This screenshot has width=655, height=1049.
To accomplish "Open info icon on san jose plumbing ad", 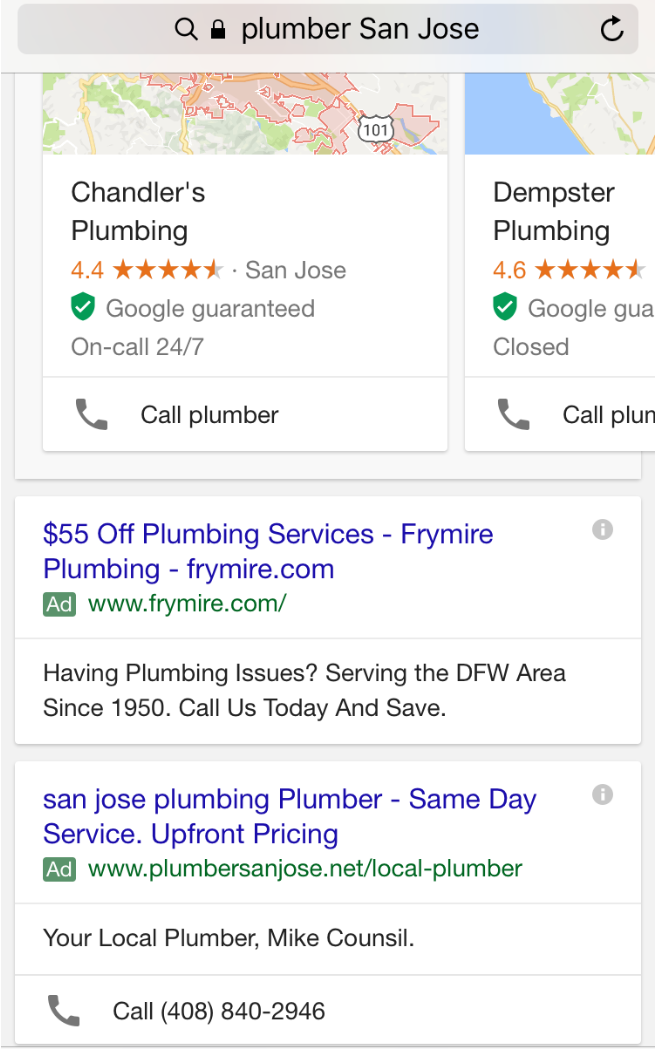I will coord(602,795).
